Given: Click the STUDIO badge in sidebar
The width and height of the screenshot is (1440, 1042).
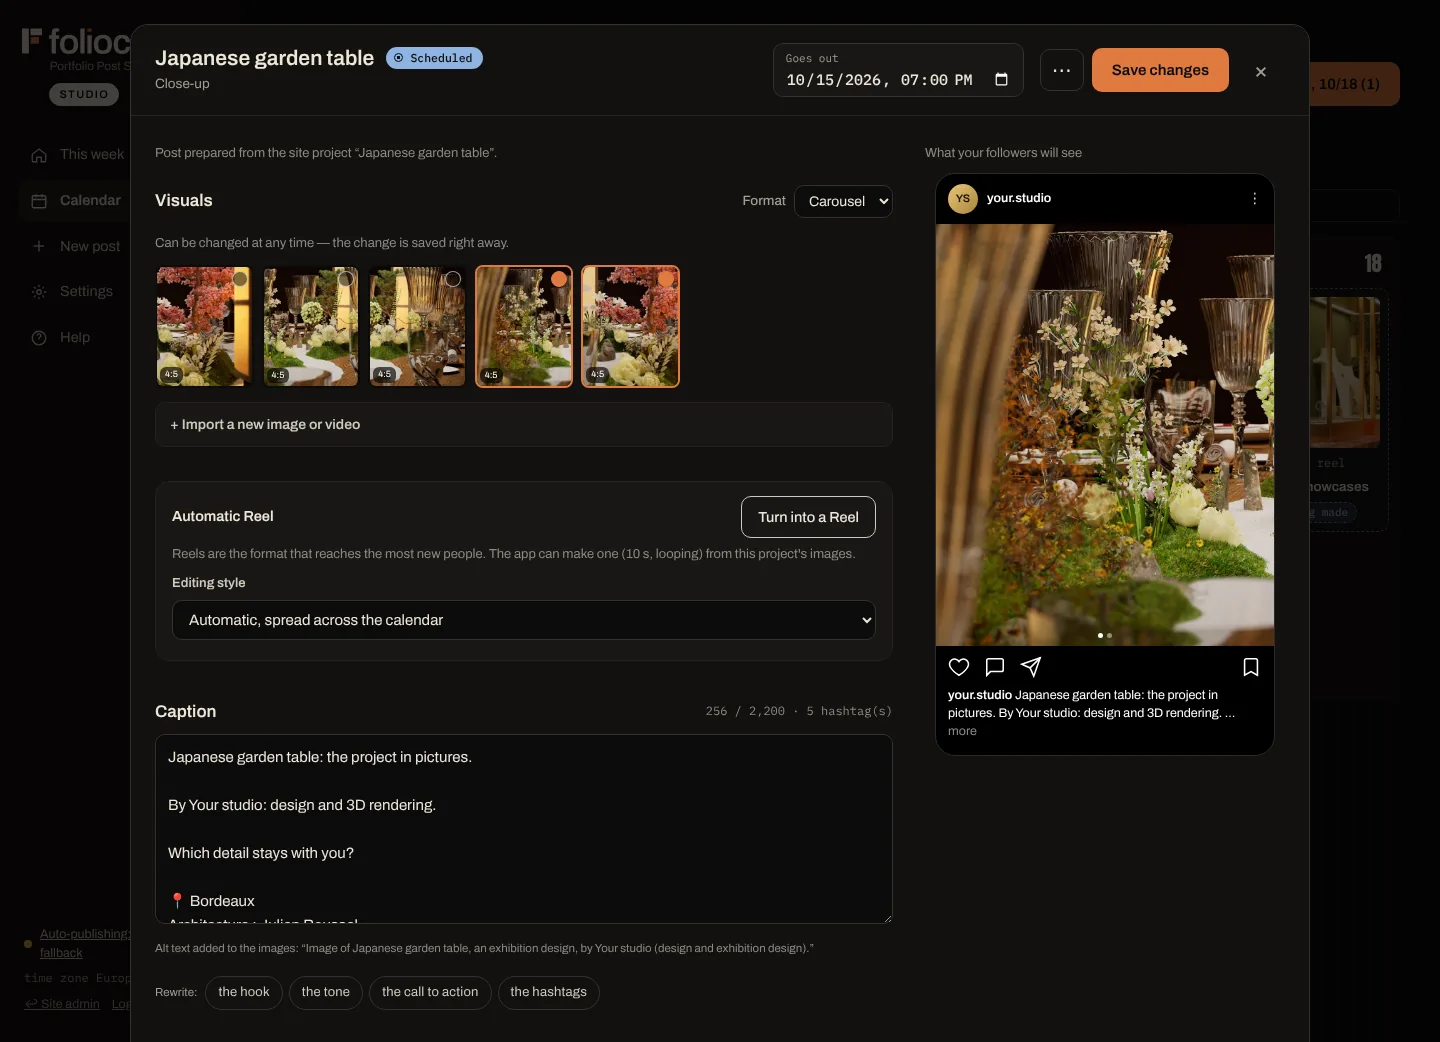Looking at the screenshot, I should click(x=84, y=94).
